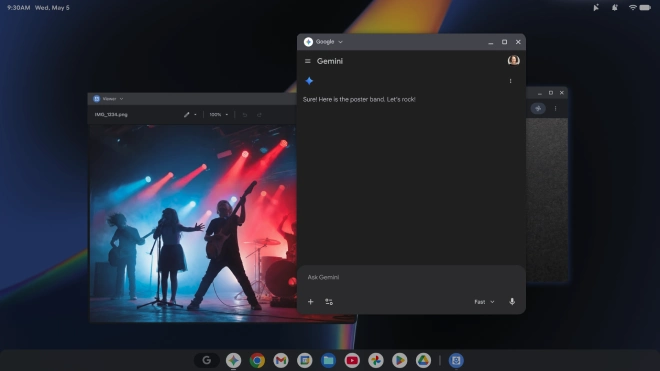The width and height of the screenshot is (660, 371).
Task: Open Google Calendar from the shelf
Action: point(304,360)
